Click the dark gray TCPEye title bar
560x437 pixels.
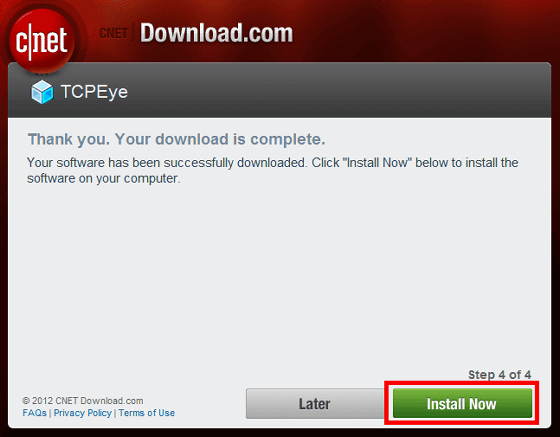click(x=279, y=90)
